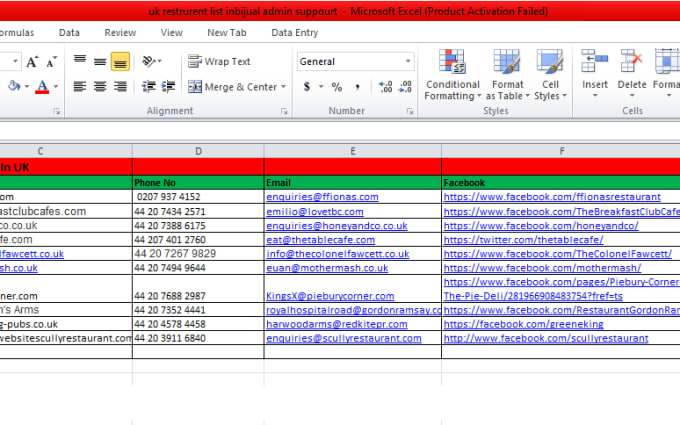This screenshot has width=680, height=425.
Task: Open Number dialog launcher
Action: (409, 111)
